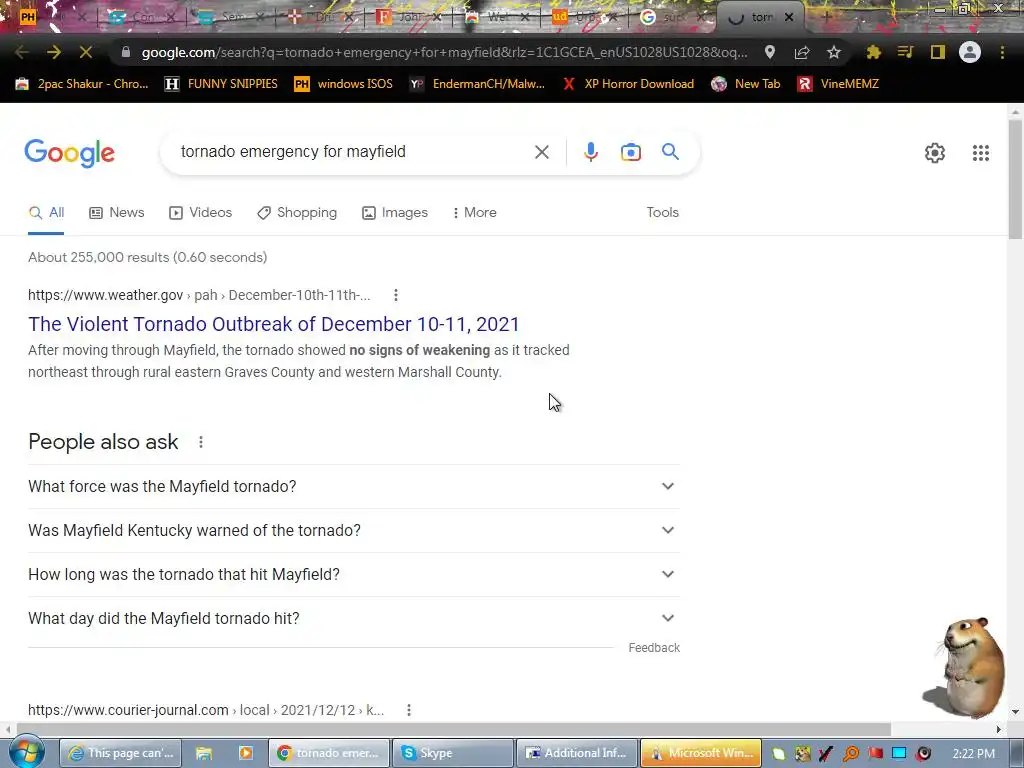Screen dimensions: 1024x768
Task: Open the Google apps grid
Action: click(980, 153)
